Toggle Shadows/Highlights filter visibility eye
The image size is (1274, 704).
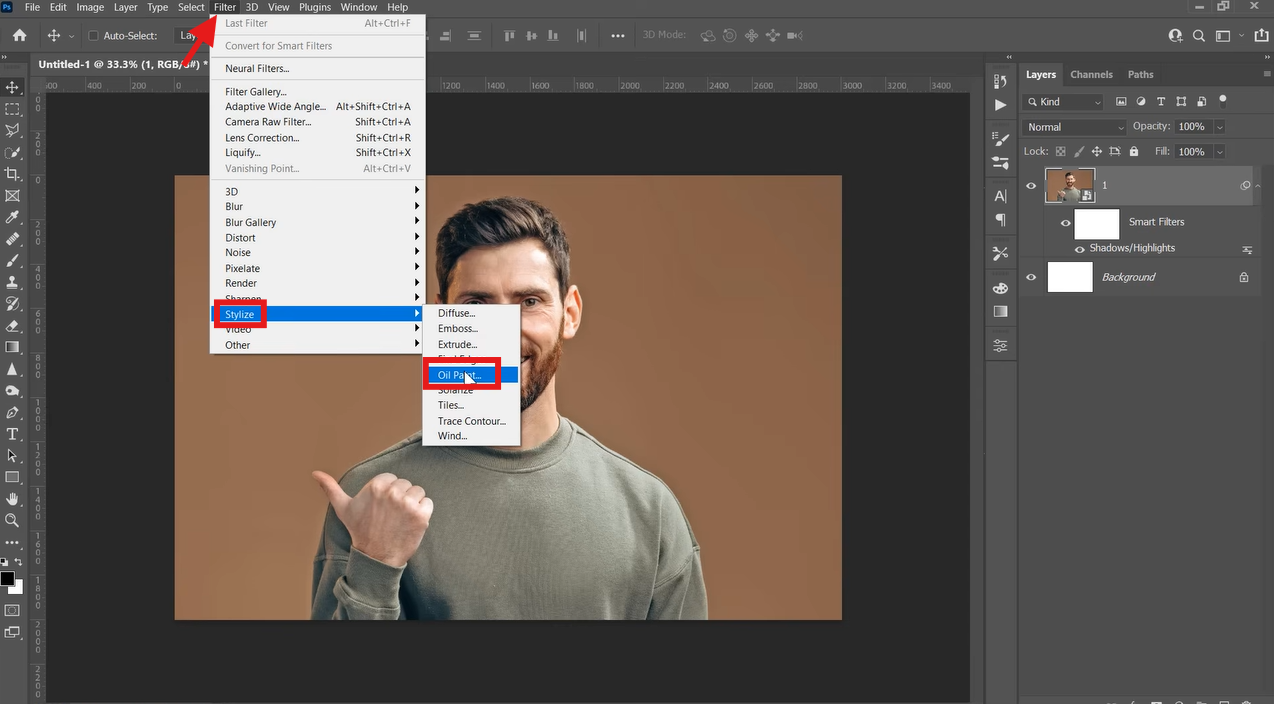tap(1080, 249)
